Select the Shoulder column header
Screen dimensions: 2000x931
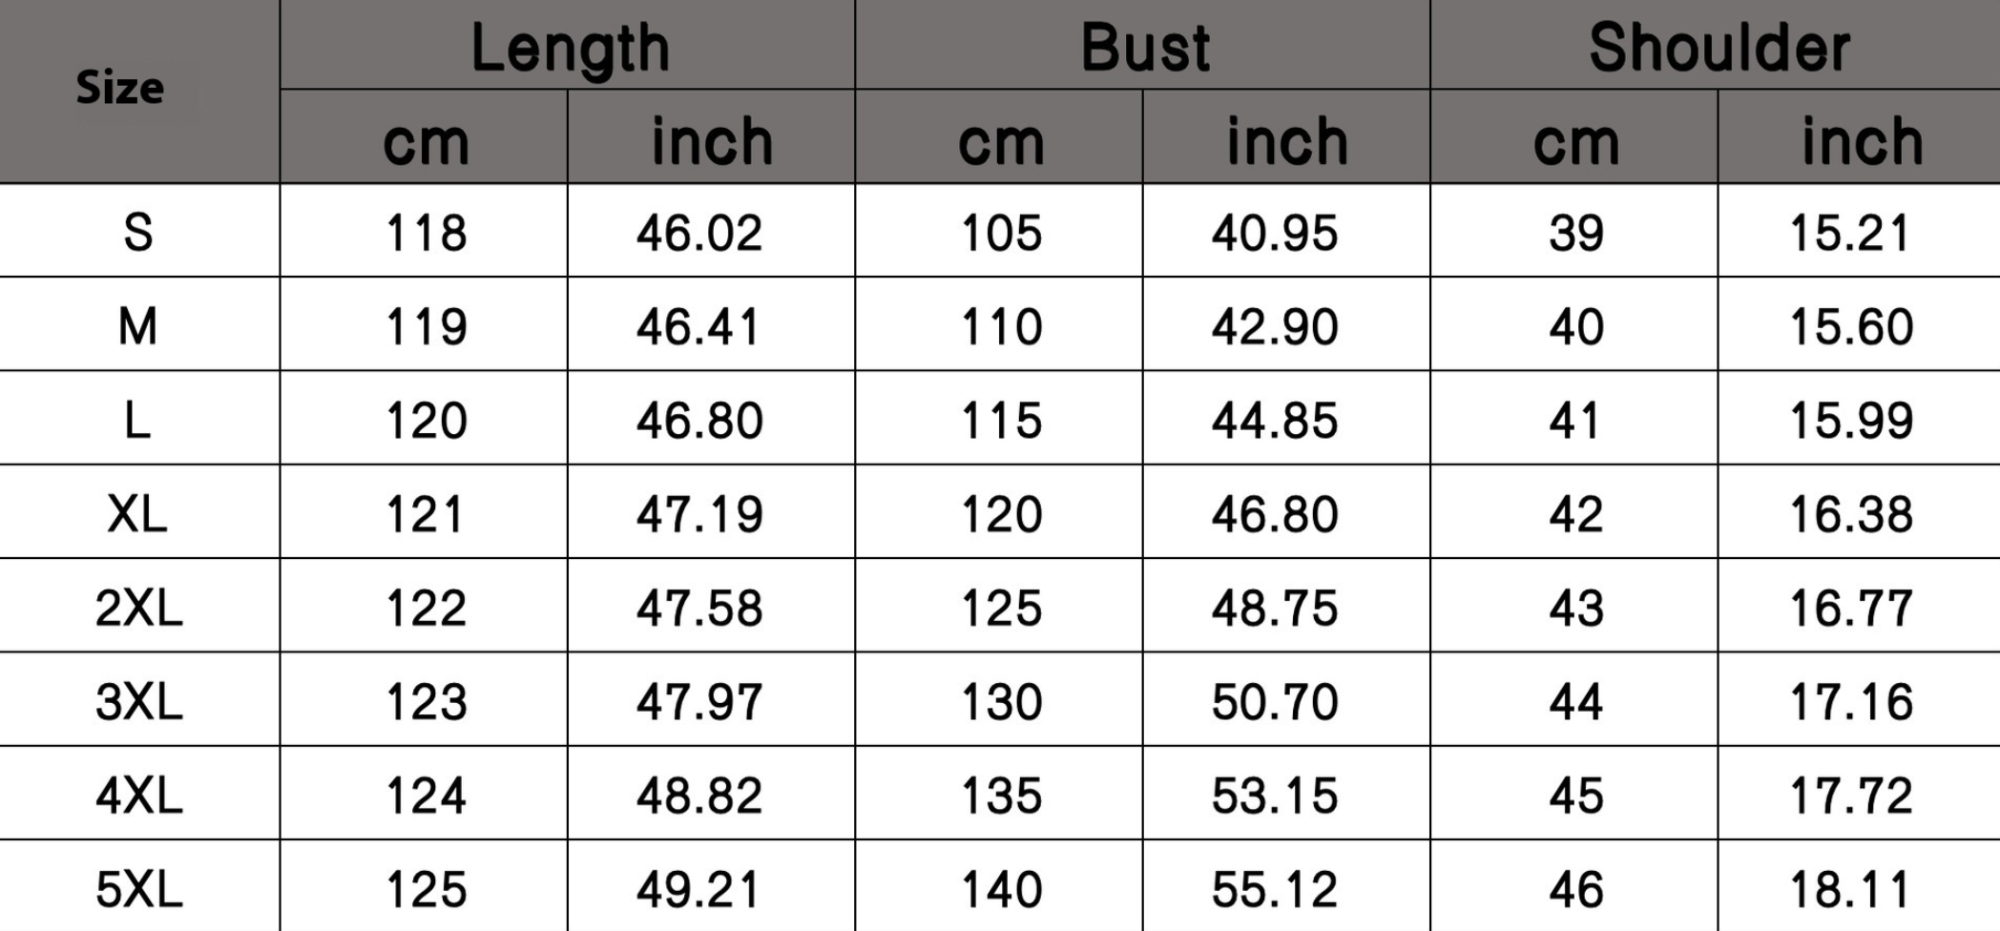[1716, 46]
